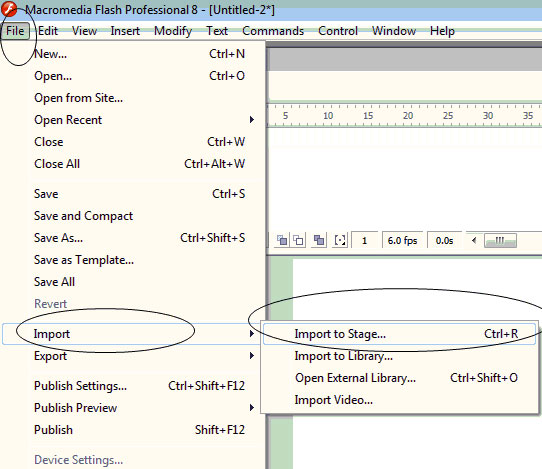Click the timeline scroll left arrow
The height and width of the screenshot is (469, 542).
click(474, 240)
